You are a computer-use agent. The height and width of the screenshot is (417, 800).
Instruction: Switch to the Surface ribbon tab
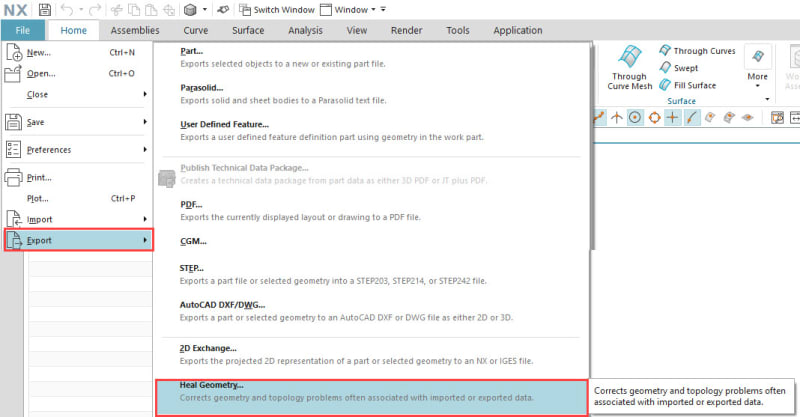248,30
